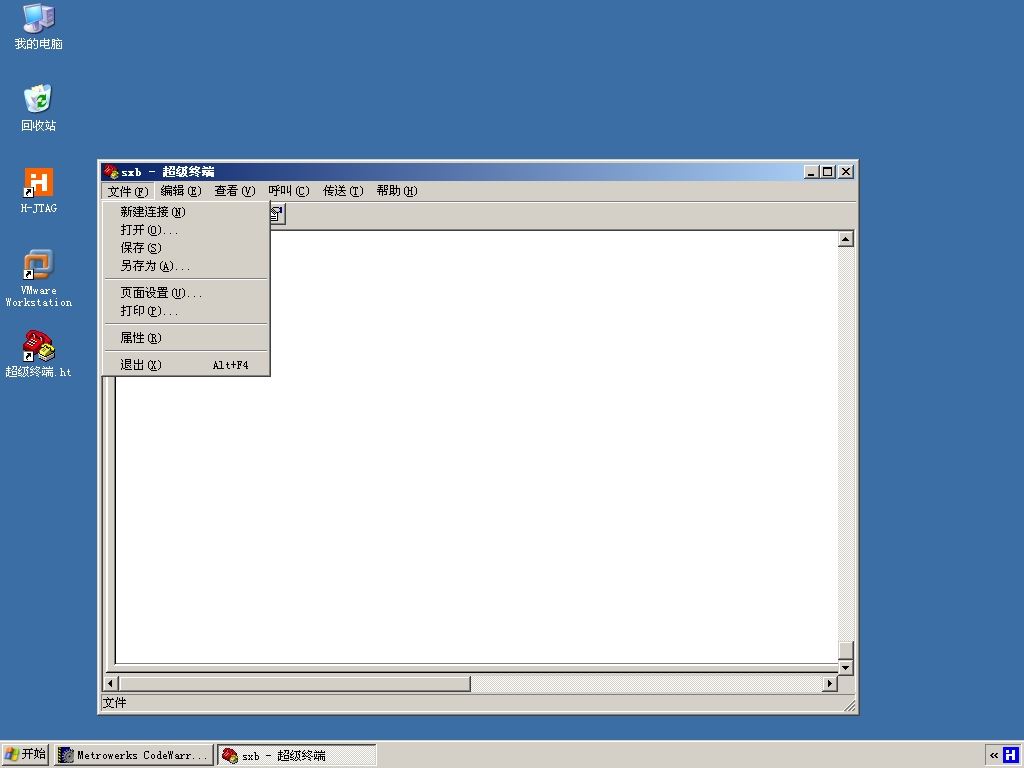Expand hidden tray icons chevron
The image size is (1024, 768).
pos(993,755)
